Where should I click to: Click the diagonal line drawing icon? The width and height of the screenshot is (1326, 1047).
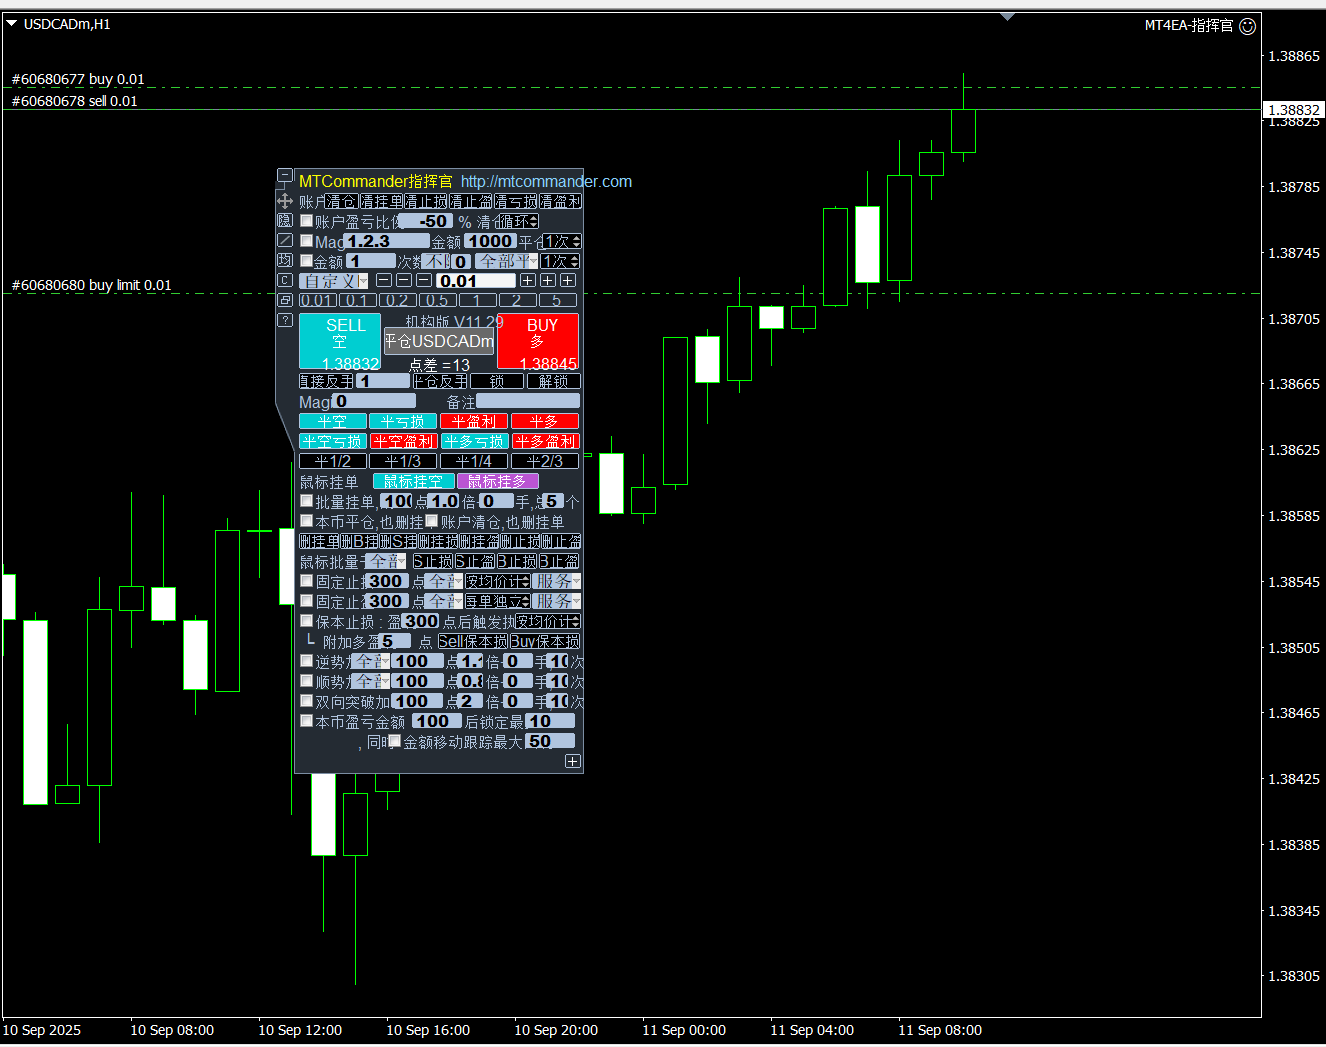click(285, 240)
